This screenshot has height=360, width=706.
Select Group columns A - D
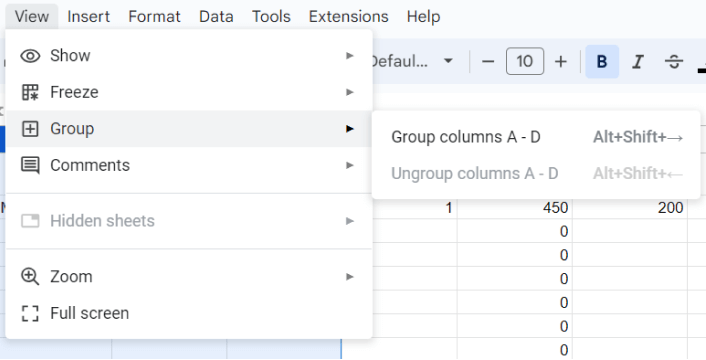536,137
